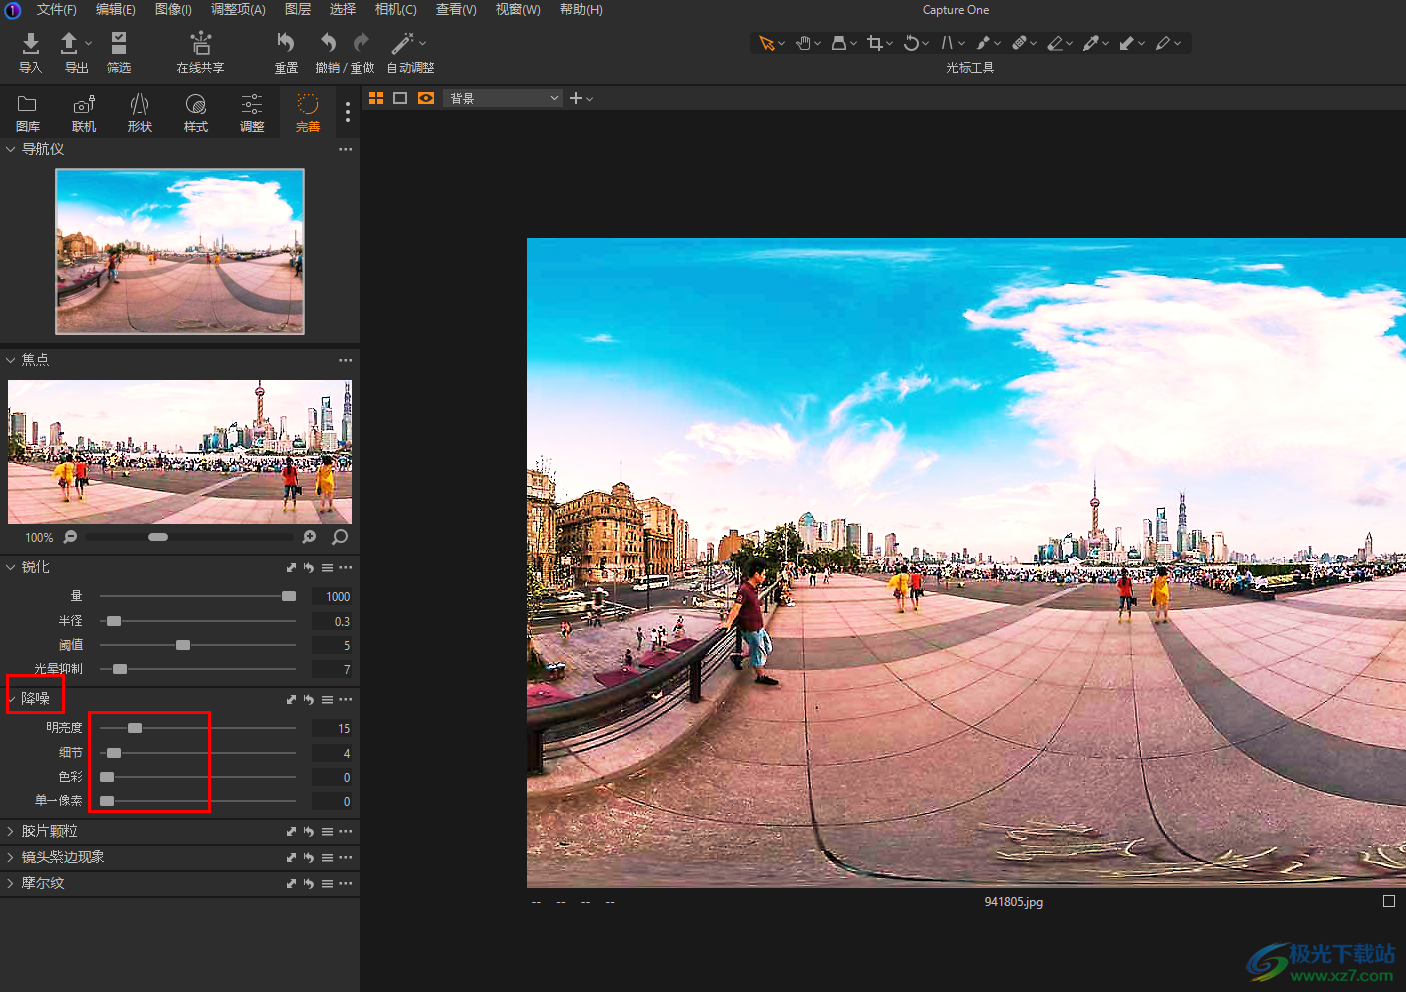Click the 在线共享 (Share online) icon

[200, 44]
